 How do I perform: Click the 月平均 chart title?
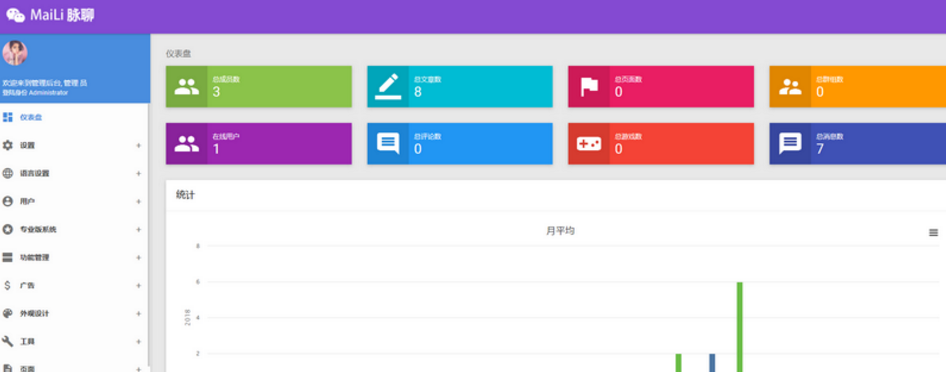point(560,231)
